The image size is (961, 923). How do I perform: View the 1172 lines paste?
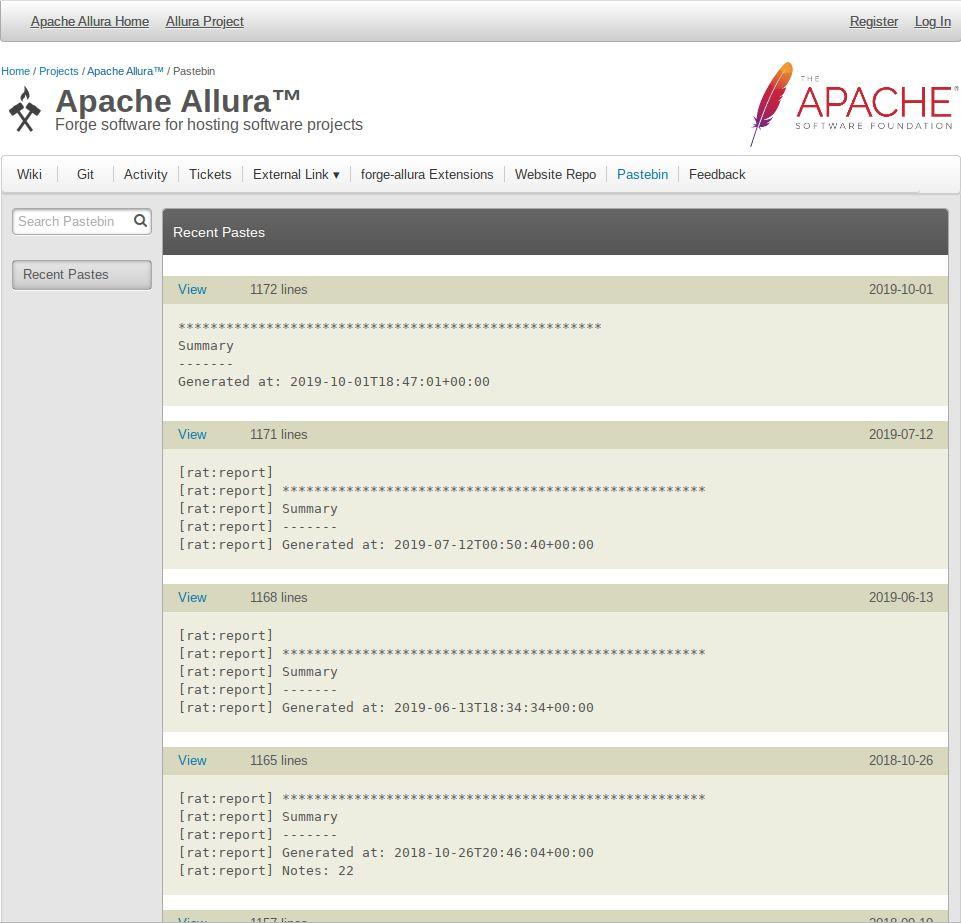click(192, 289)
